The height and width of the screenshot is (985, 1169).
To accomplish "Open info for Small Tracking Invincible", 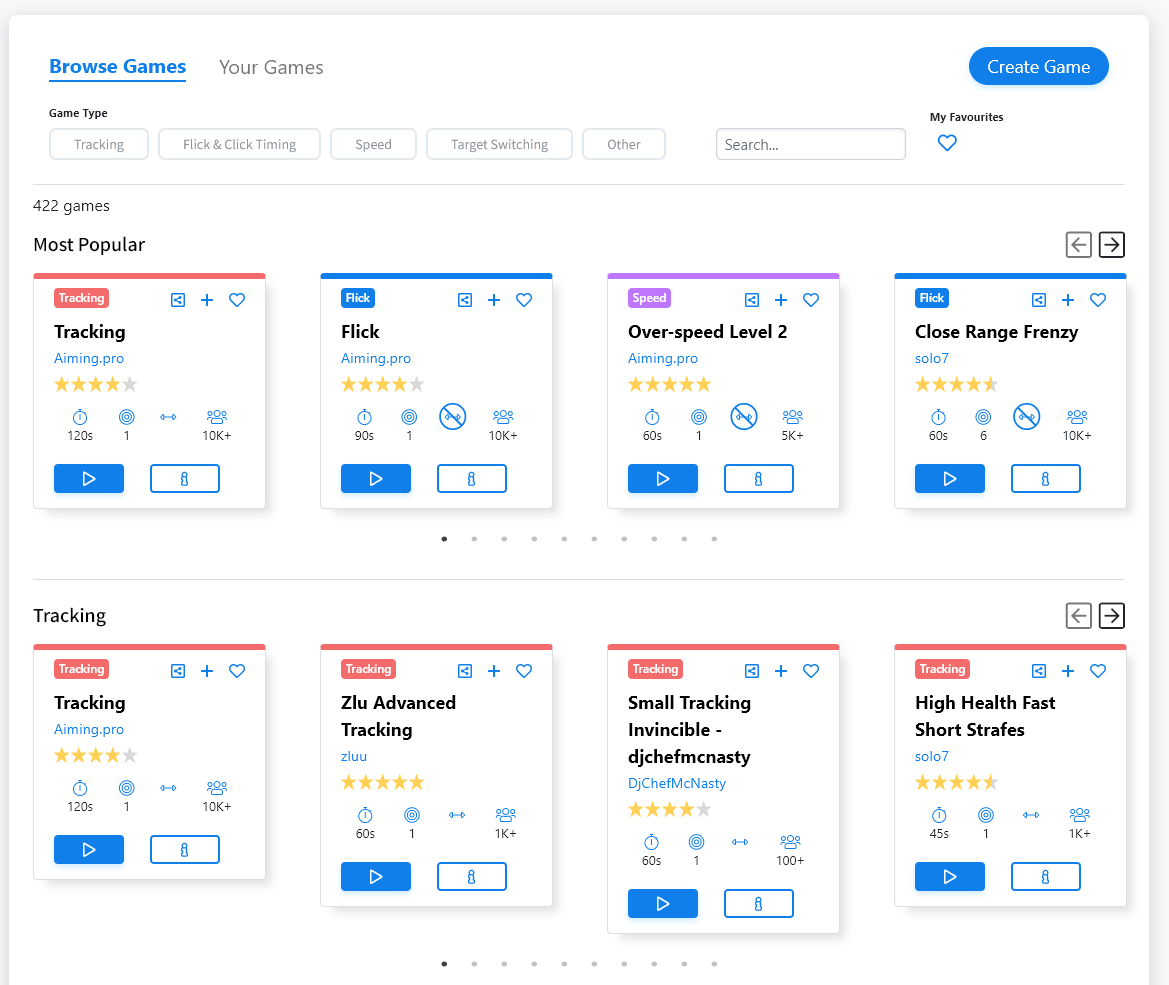I will tap(758, 903).
